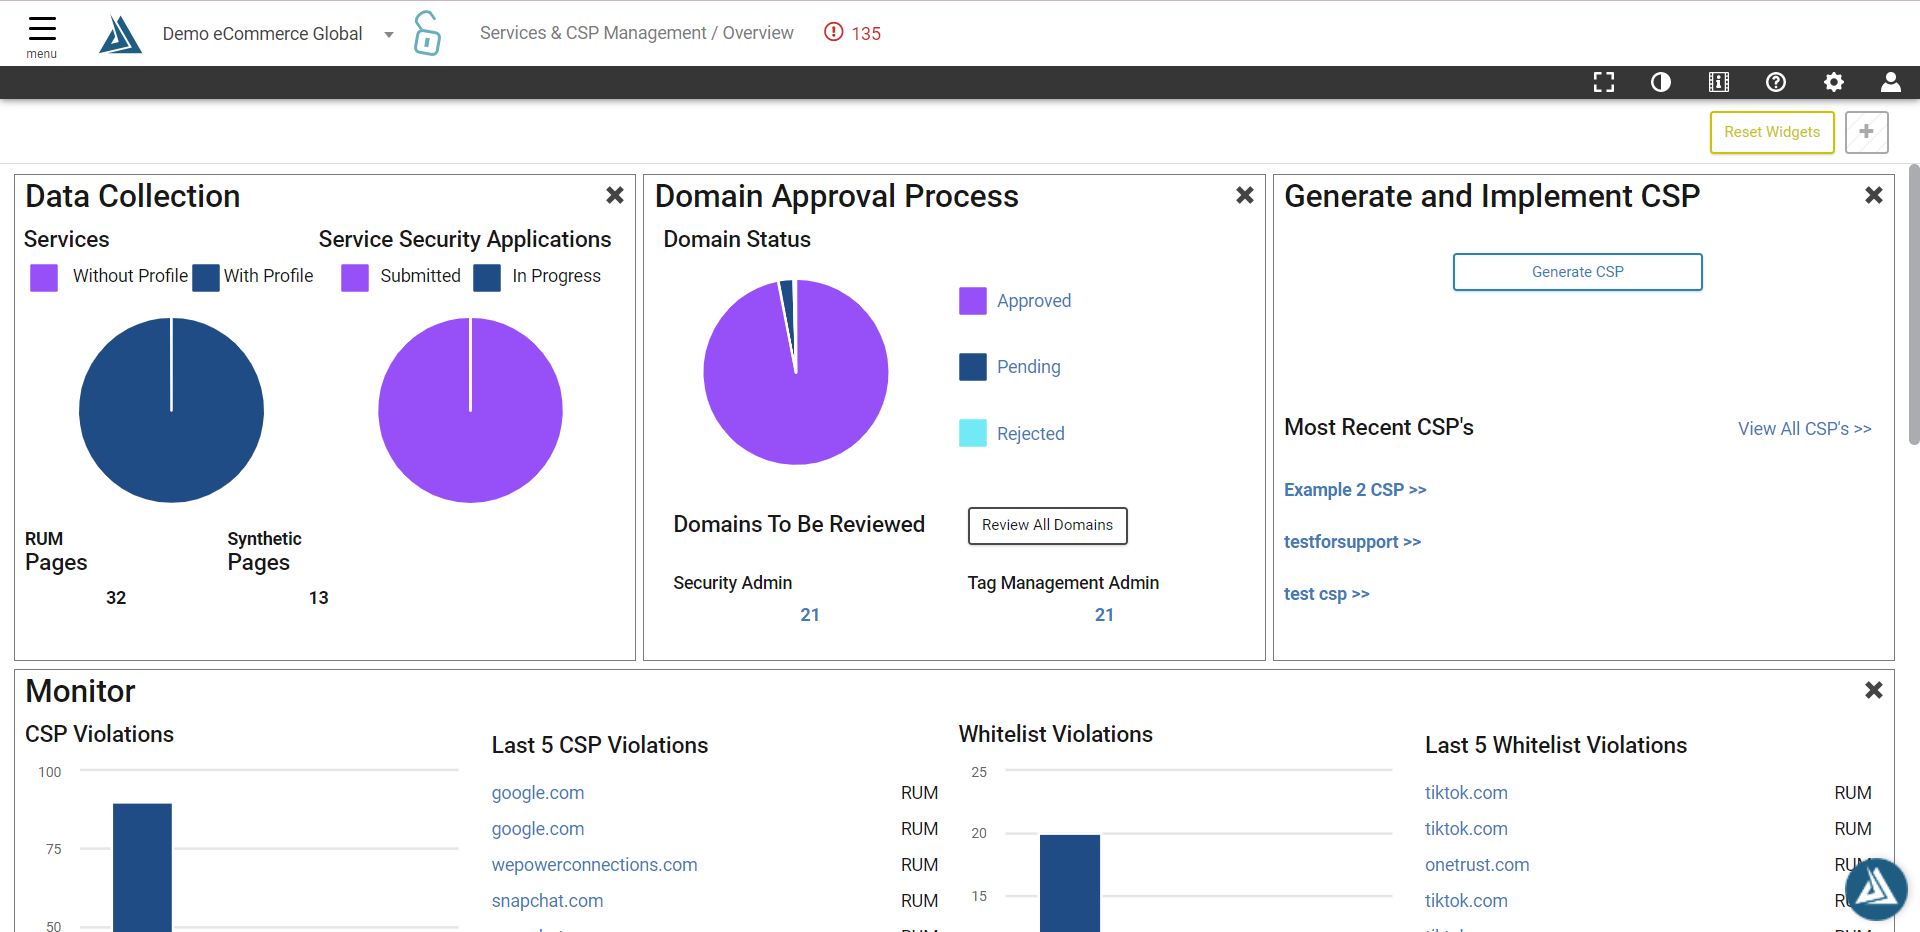Open the hamburger menu
1920x932 pixels.
point(42,36)
